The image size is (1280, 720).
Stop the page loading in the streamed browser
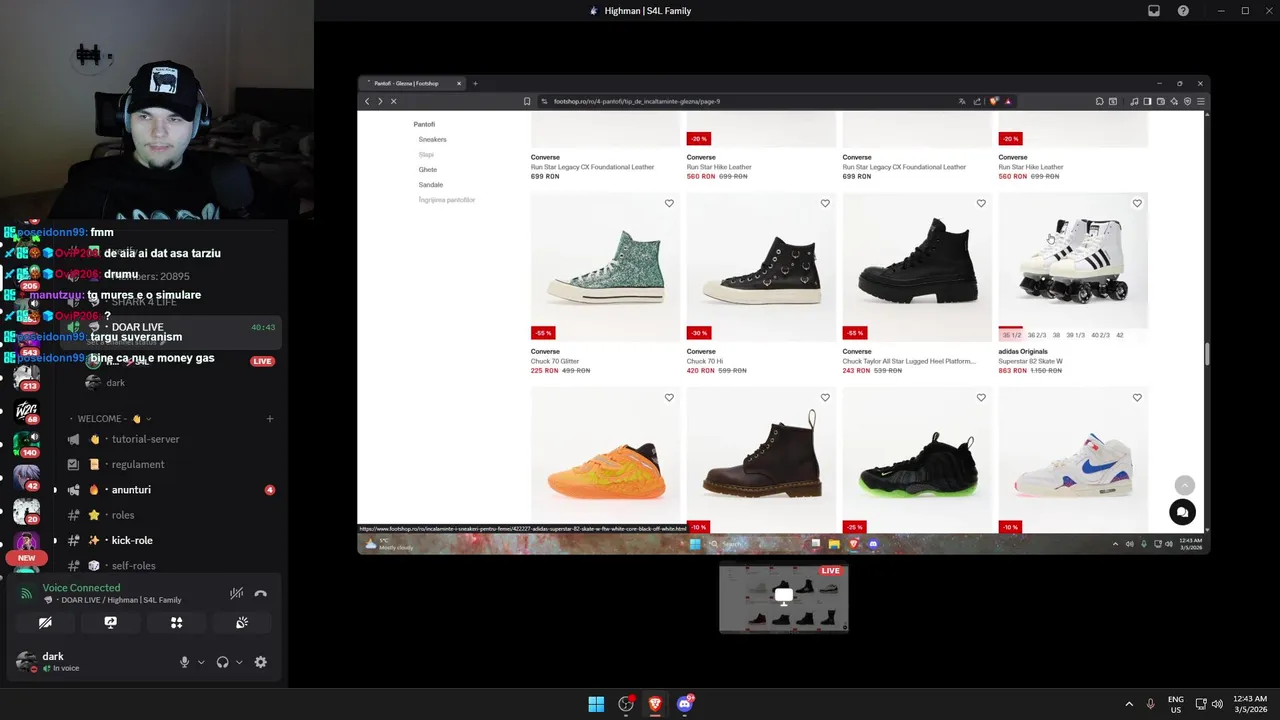[x=393, y=101]
